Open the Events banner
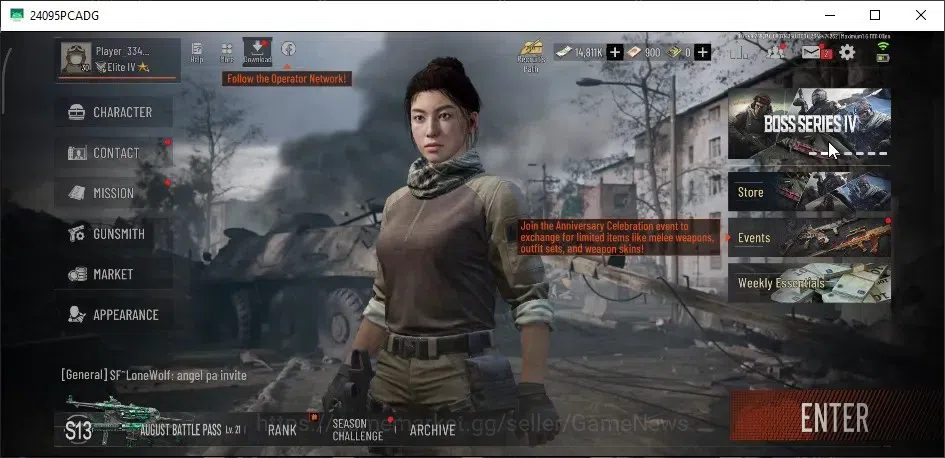Image resolution: width=945 pixels, height=458 pixels. click(x=809, y=237)
